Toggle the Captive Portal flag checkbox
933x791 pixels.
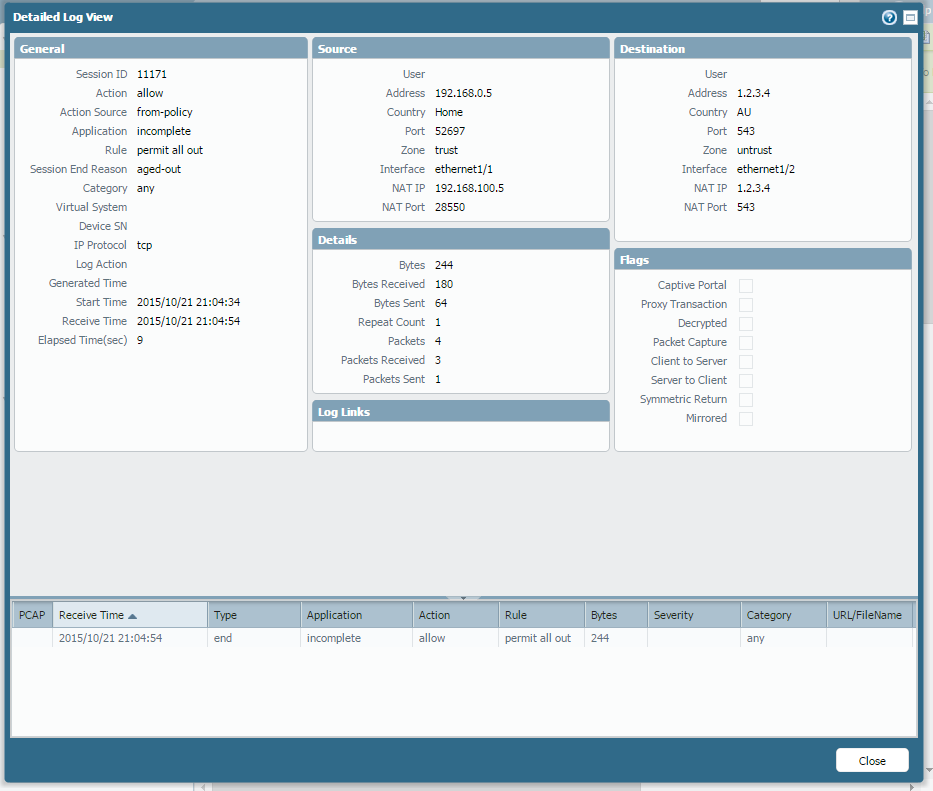(746, 286)
